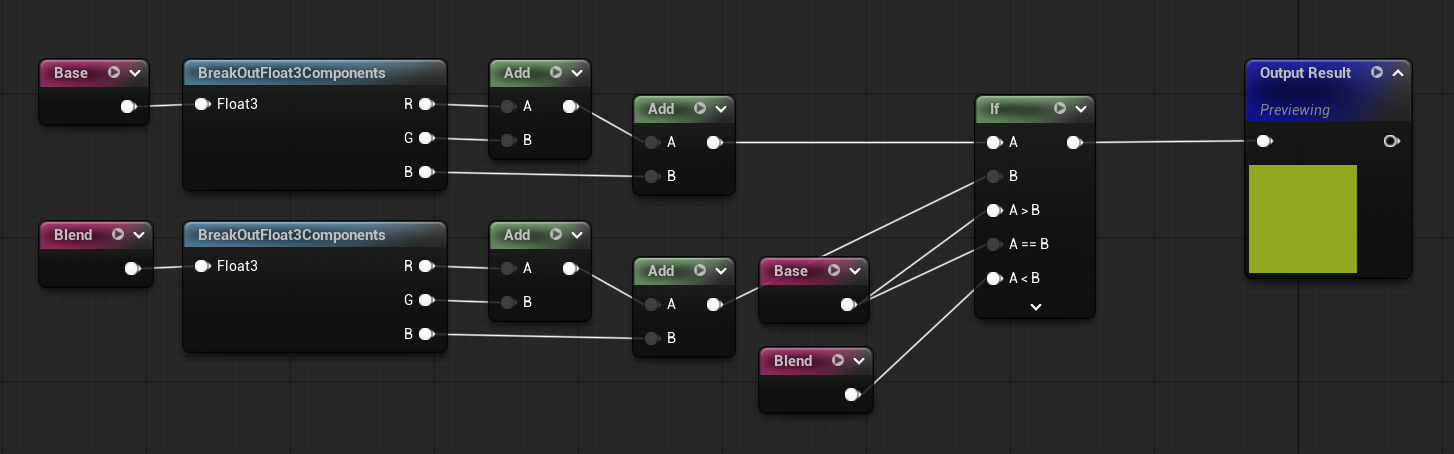Image resolution: width=1454 pixels, height=454 pixels.
Task: Toggle preview on Base node wired to BreakOutFloat3Components
Action: [x=114, y=73]
